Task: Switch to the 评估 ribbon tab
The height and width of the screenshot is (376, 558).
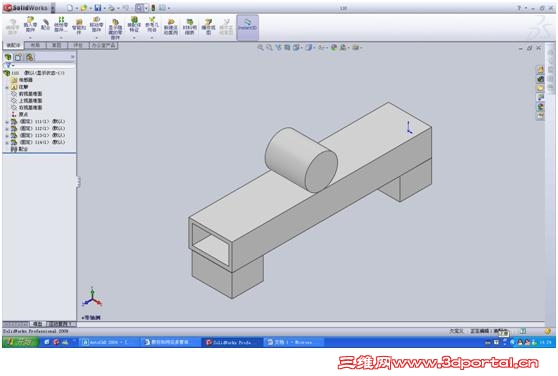Action: [x=78, y=45]
